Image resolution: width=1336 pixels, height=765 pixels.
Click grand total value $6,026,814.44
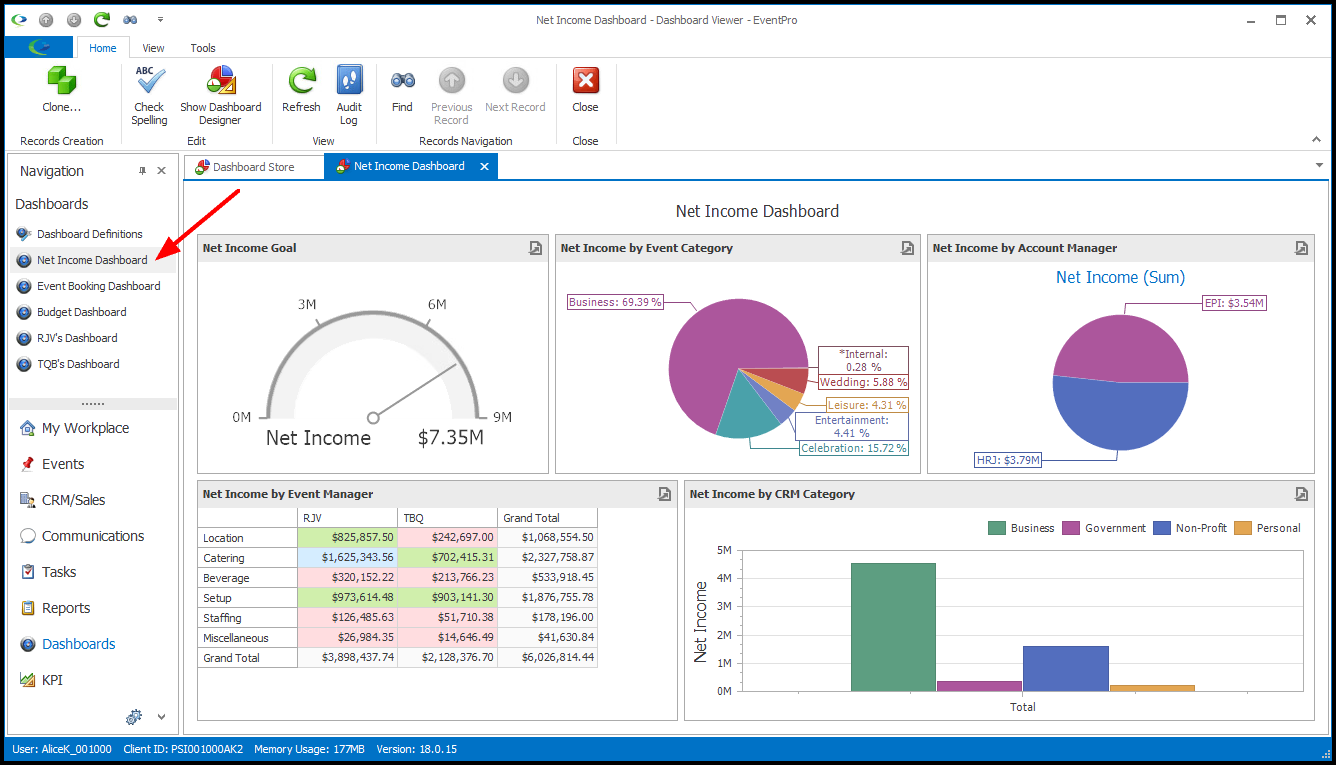tap(547, 658)
